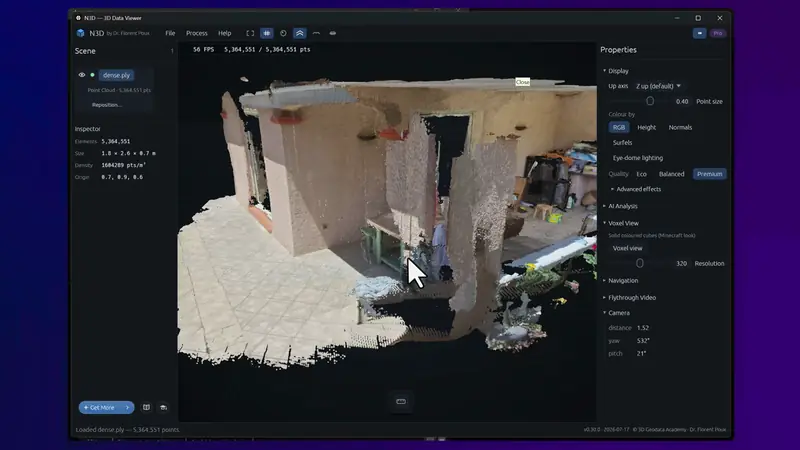Toggle the Surfels option

[x=622, y=143]
